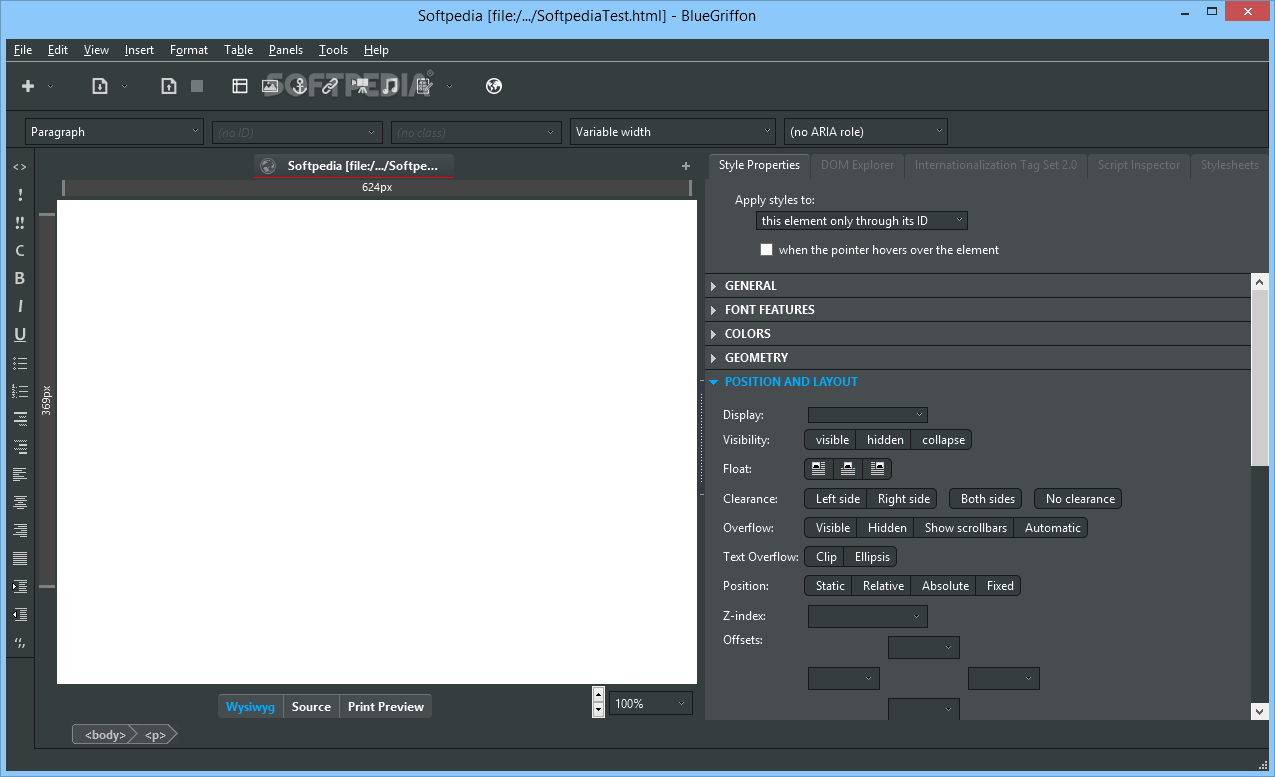Open the Format menu
Screen dimensions: 1275x777
pyautogui.click(x=189, y=50)
